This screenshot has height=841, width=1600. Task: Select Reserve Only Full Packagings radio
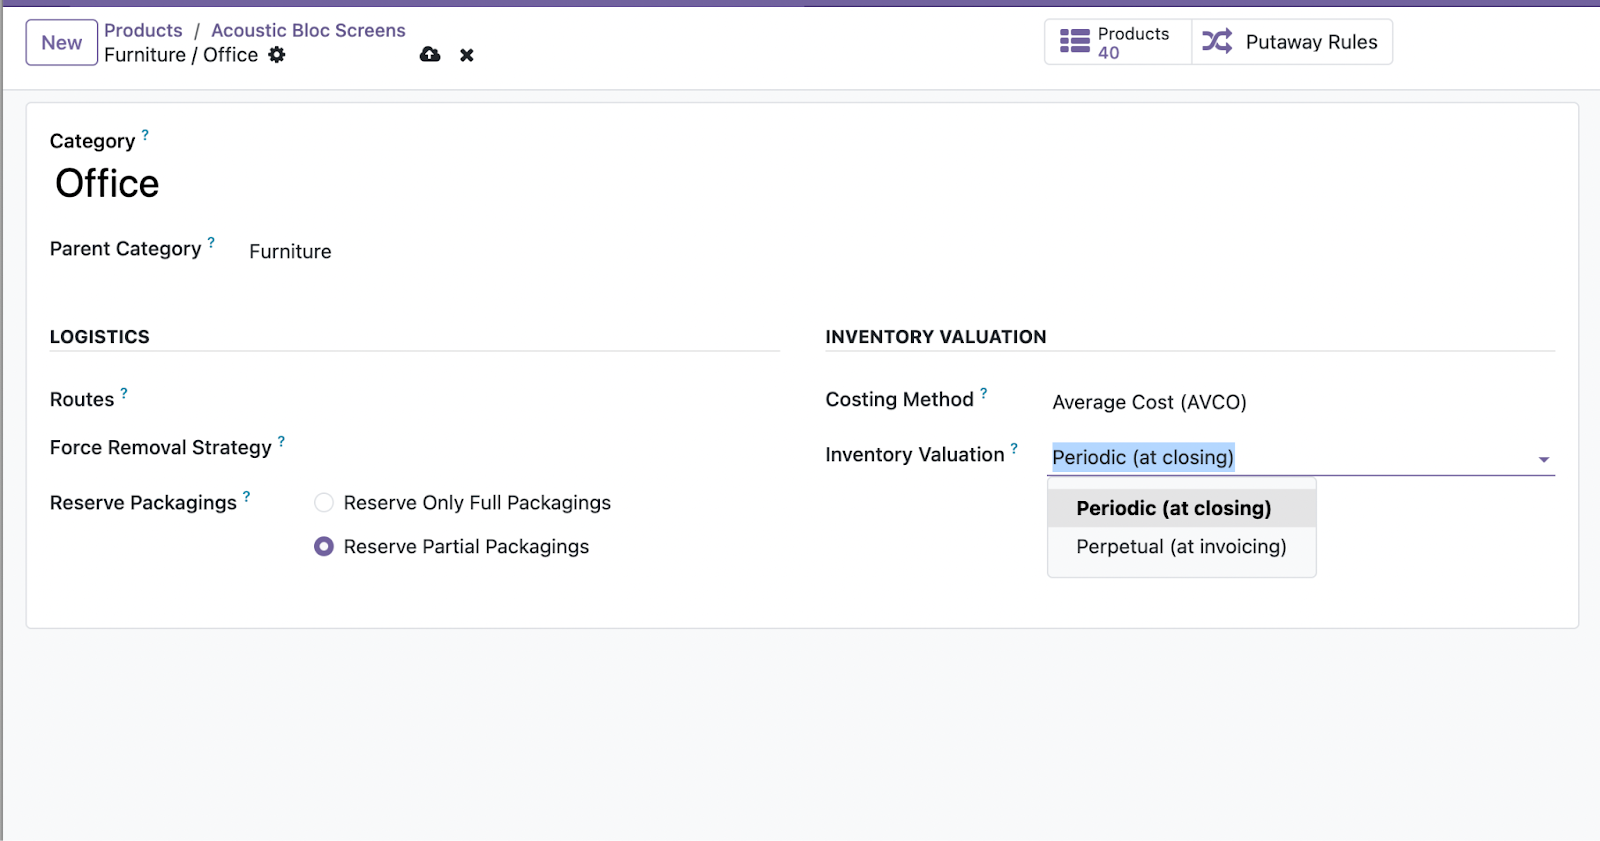tap(324, 503)
